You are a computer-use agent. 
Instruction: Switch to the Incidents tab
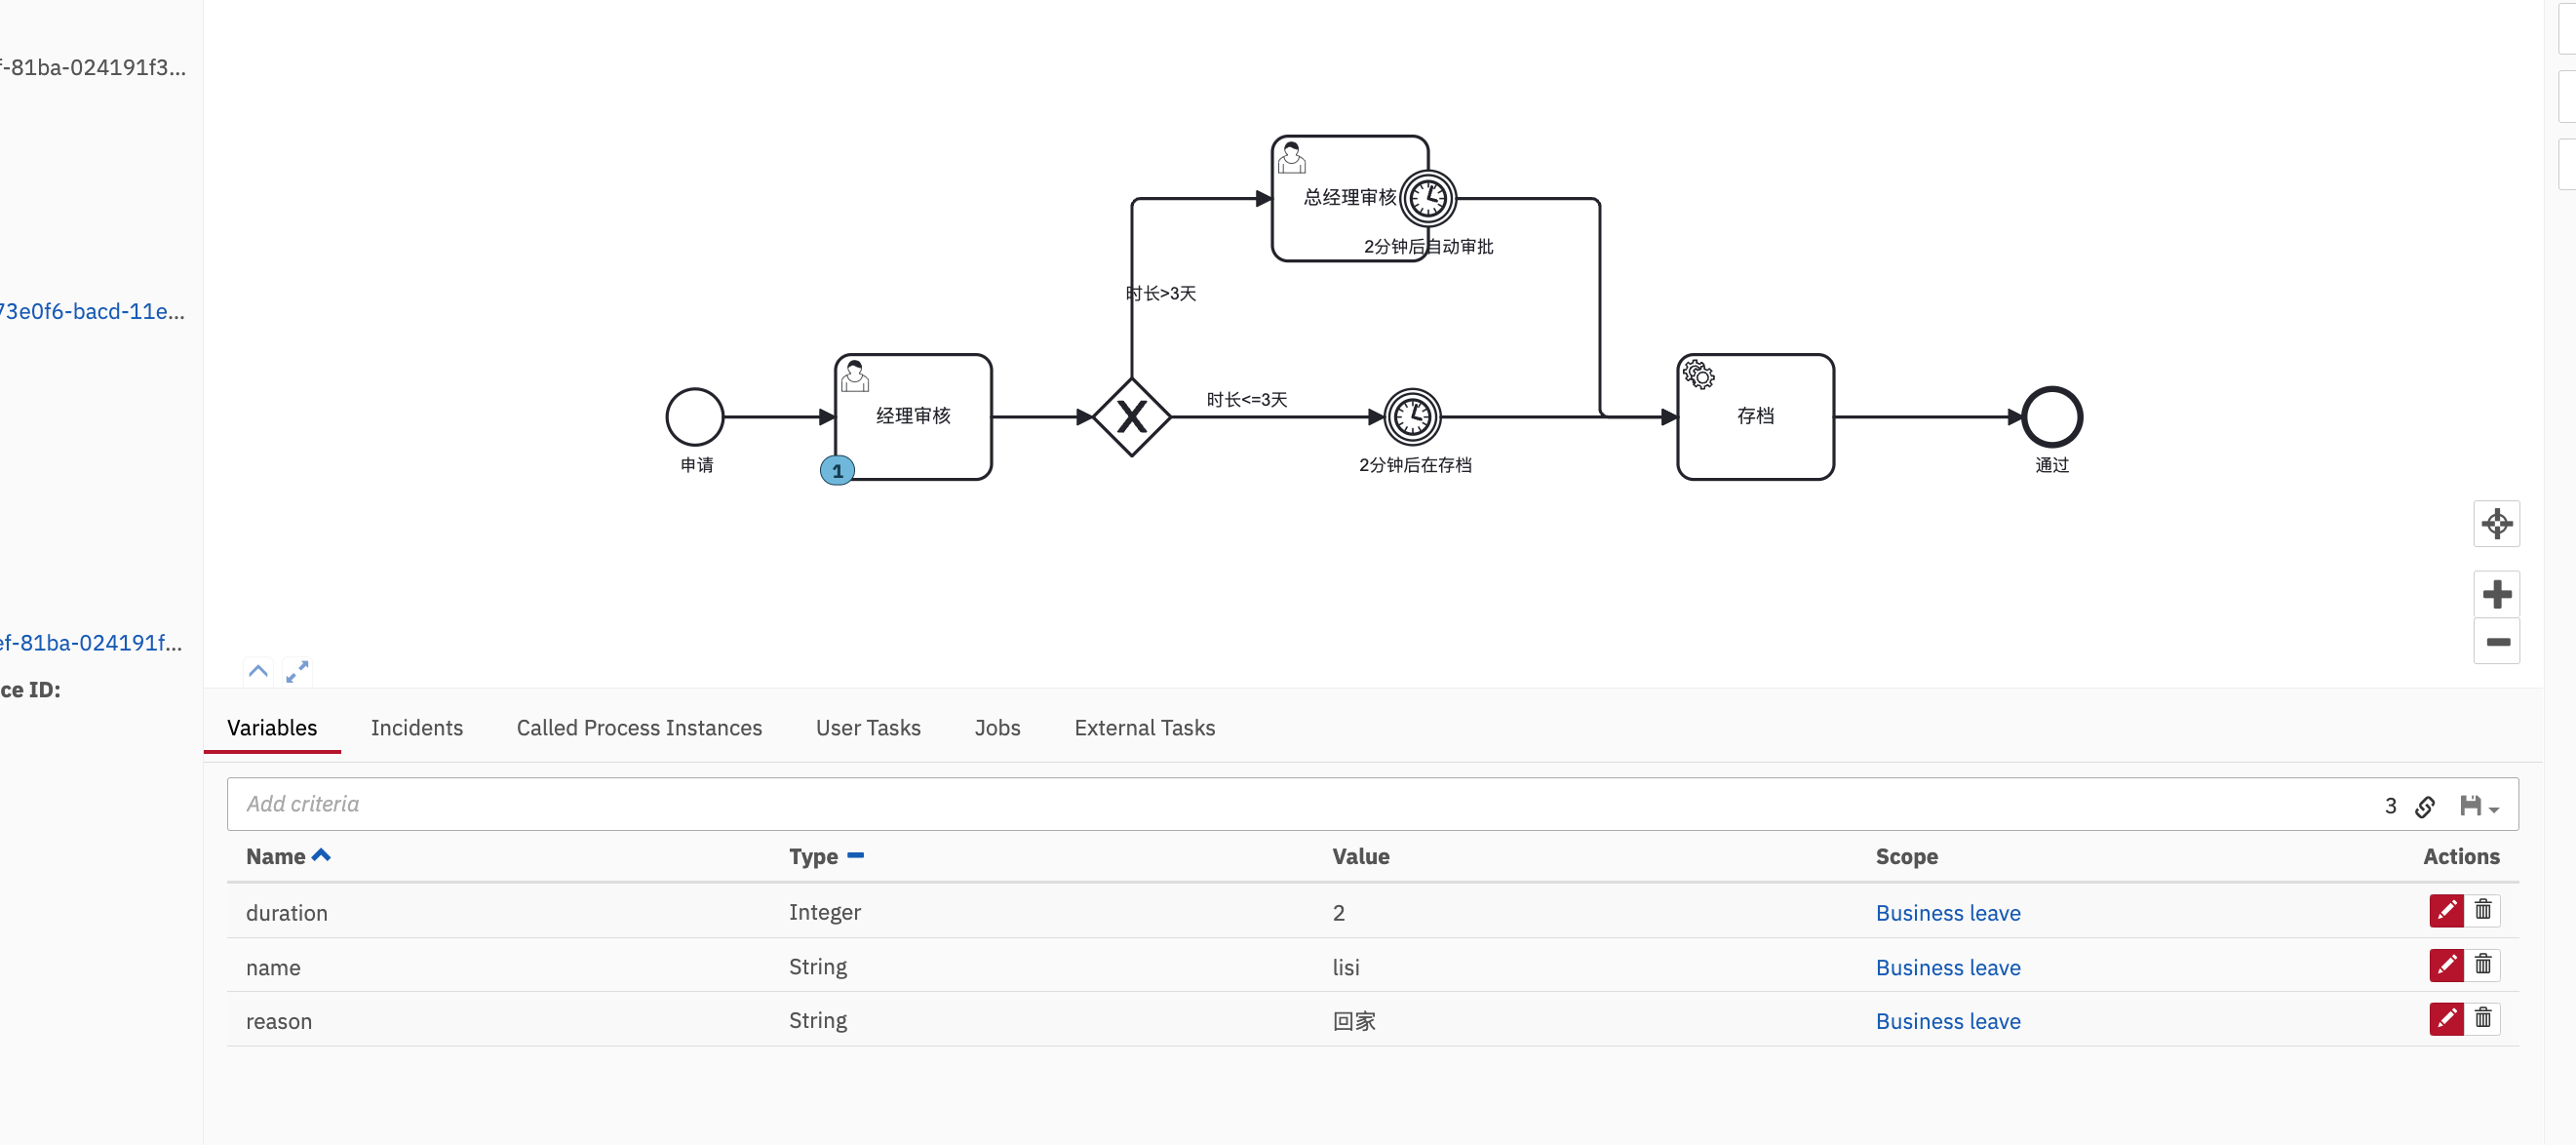coord(416,728)
